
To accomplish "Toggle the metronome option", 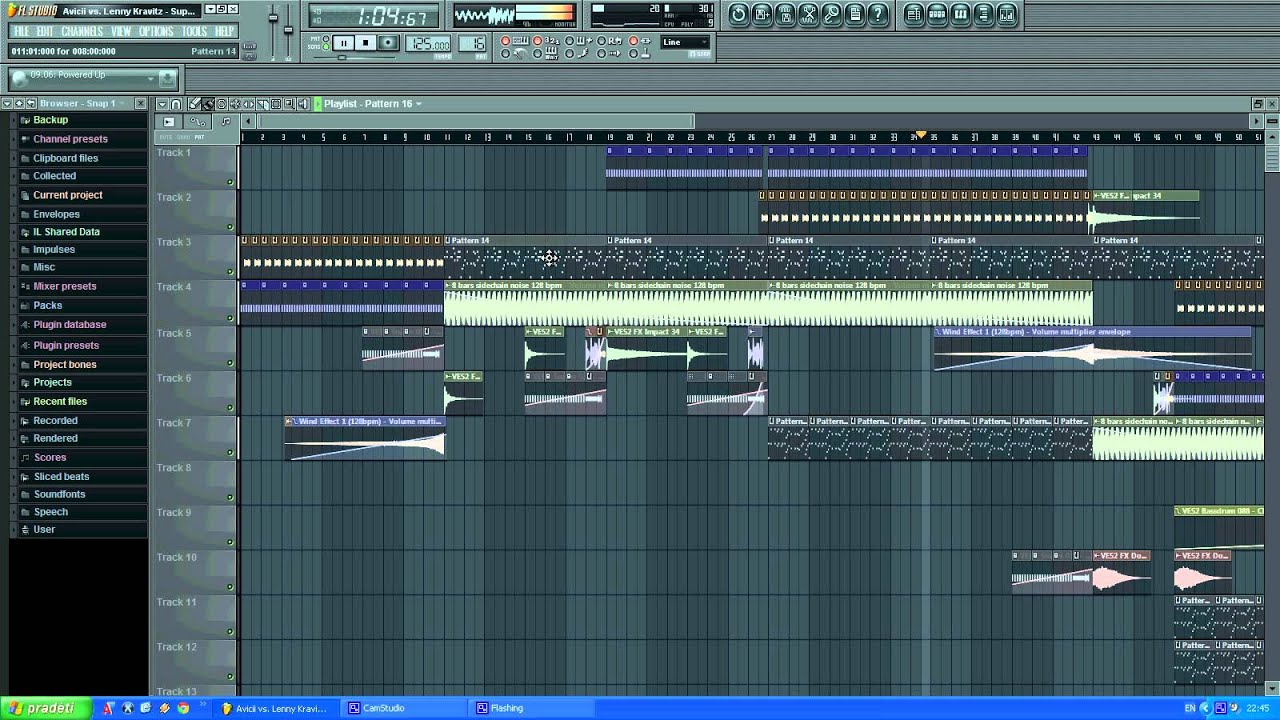I will tap(506, 54).
